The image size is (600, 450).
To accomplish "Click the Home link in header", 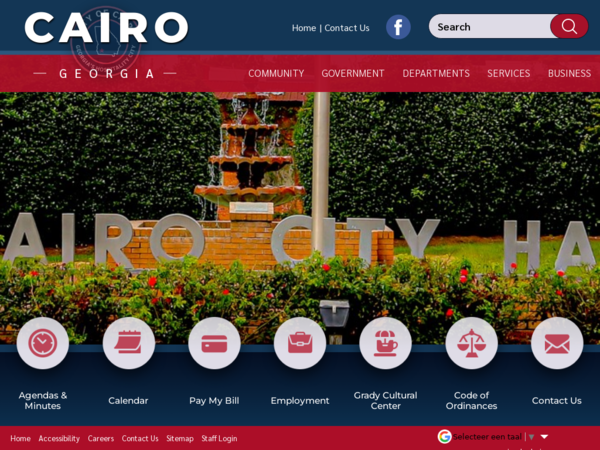I will [304, 28].
